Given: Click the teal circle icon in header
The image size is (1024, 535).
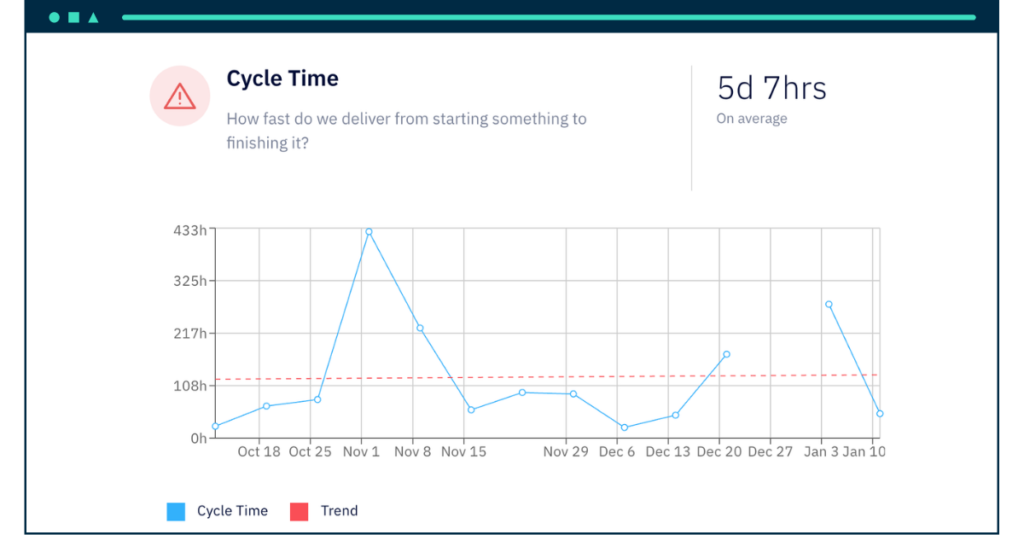Looking at the screenshot, I should tap(54, 18).
